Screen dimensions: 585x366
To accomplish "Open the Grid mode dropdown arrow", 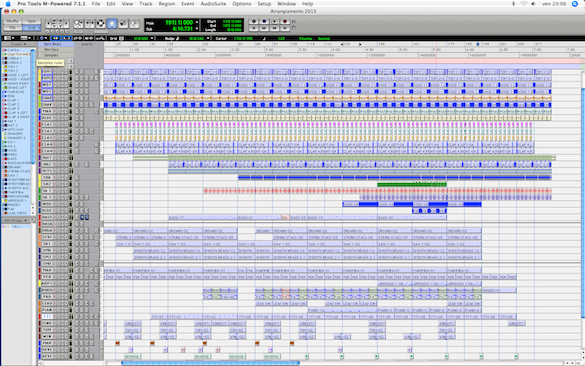I will (x=39, y=28).
